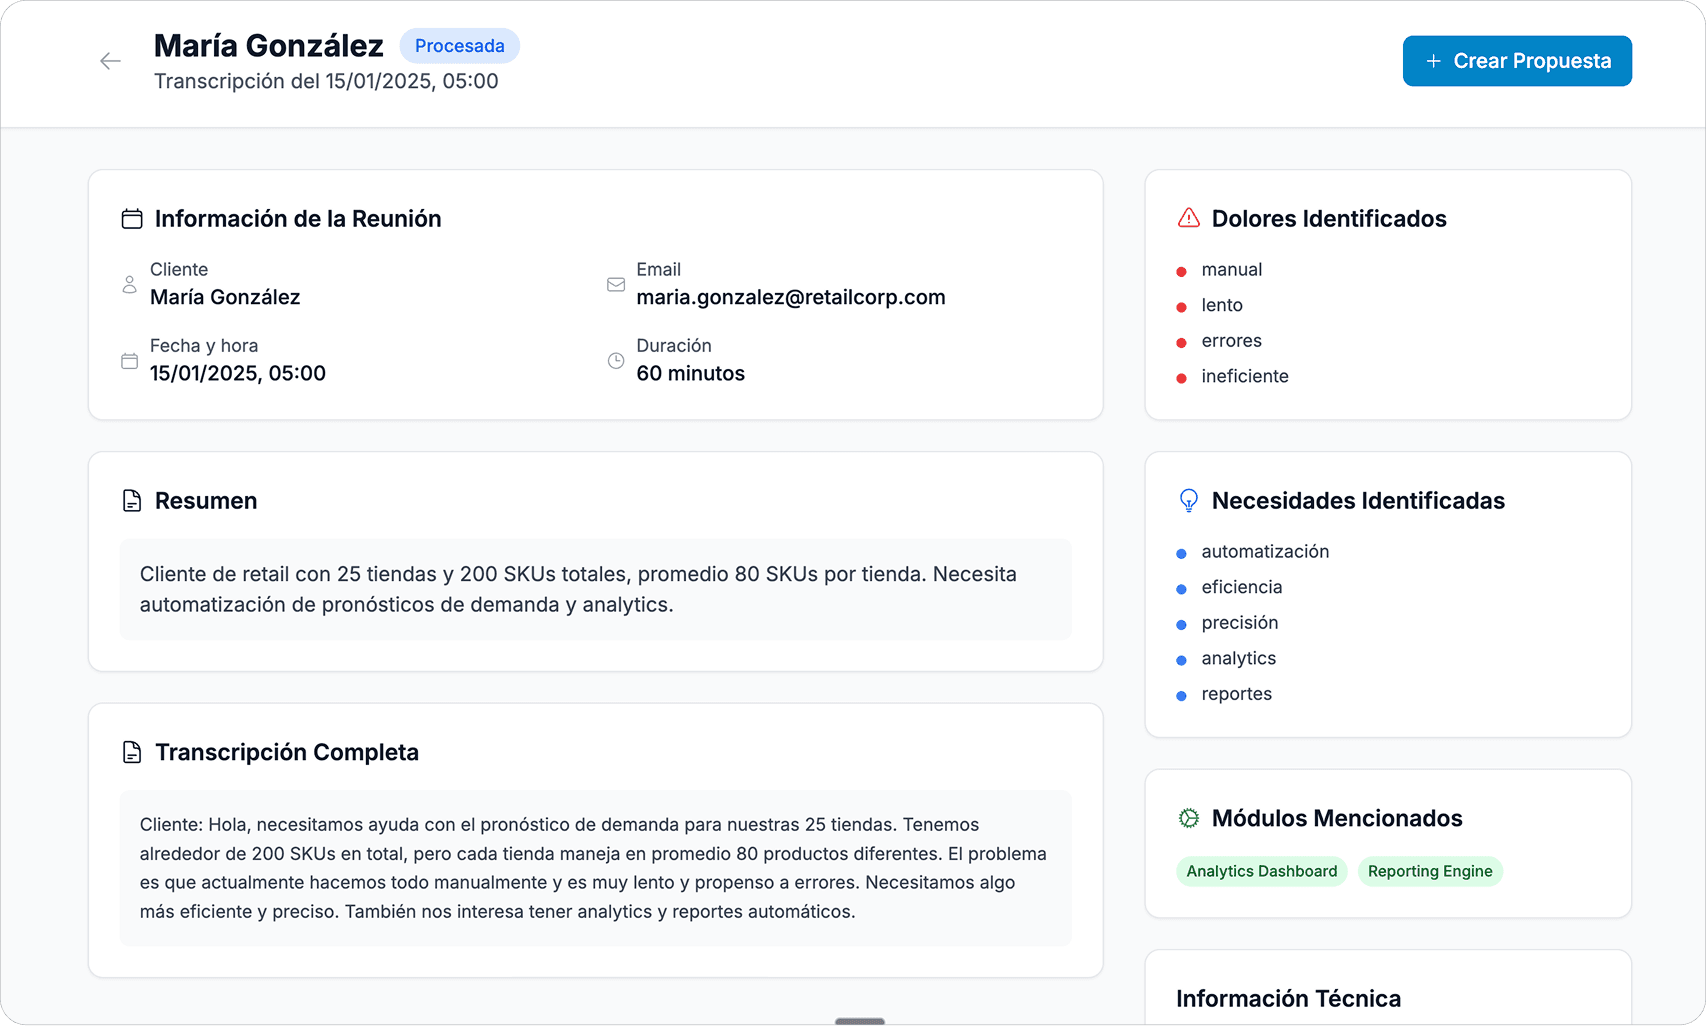
Task: Click the document icon beside Resumen
Action: (133, 500)
